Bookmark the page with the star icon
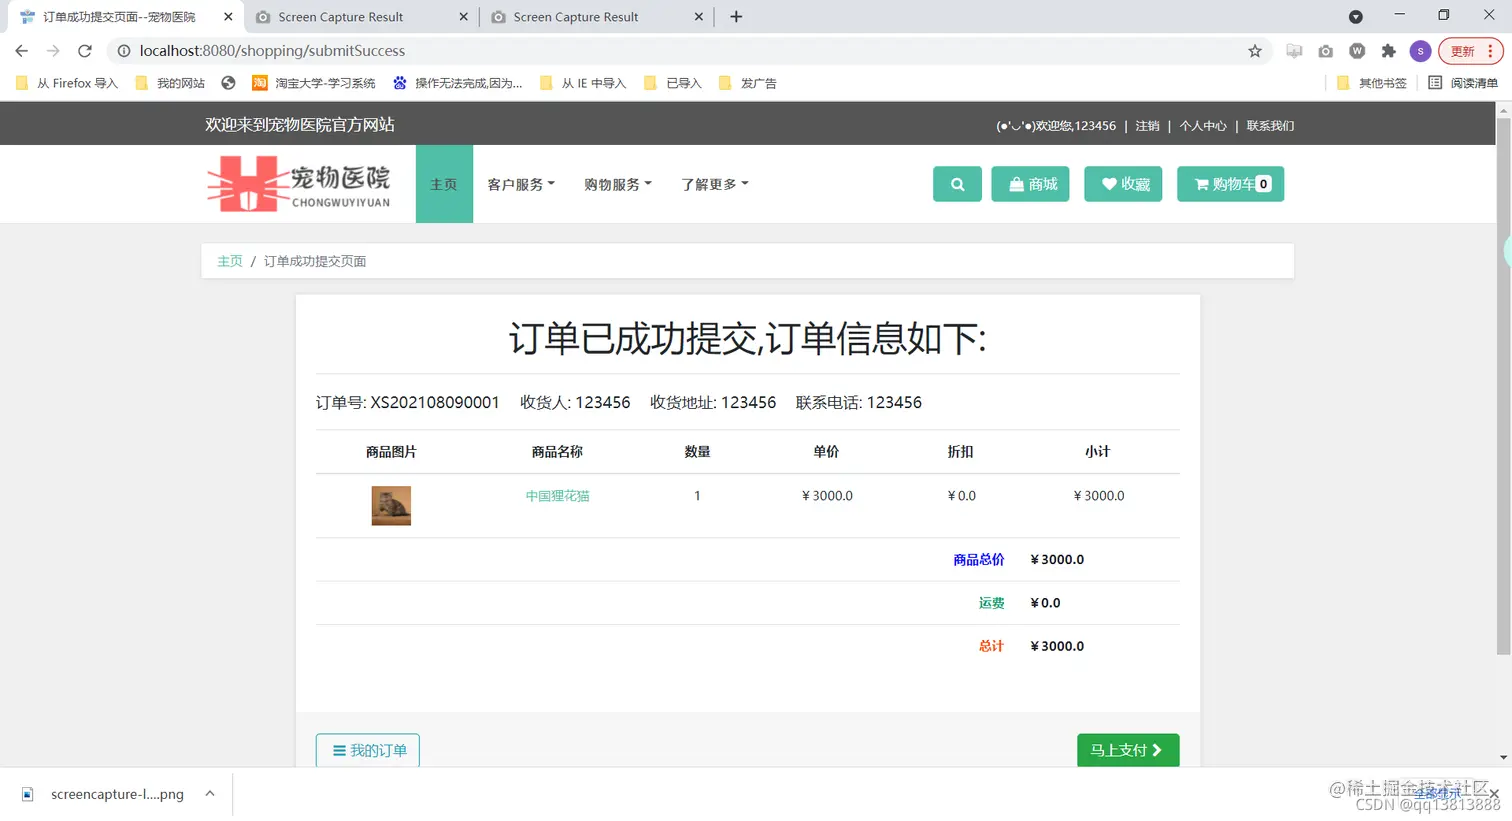Image resolution: width=1512 pixels, height=821 pixels. coord(1255,51)
